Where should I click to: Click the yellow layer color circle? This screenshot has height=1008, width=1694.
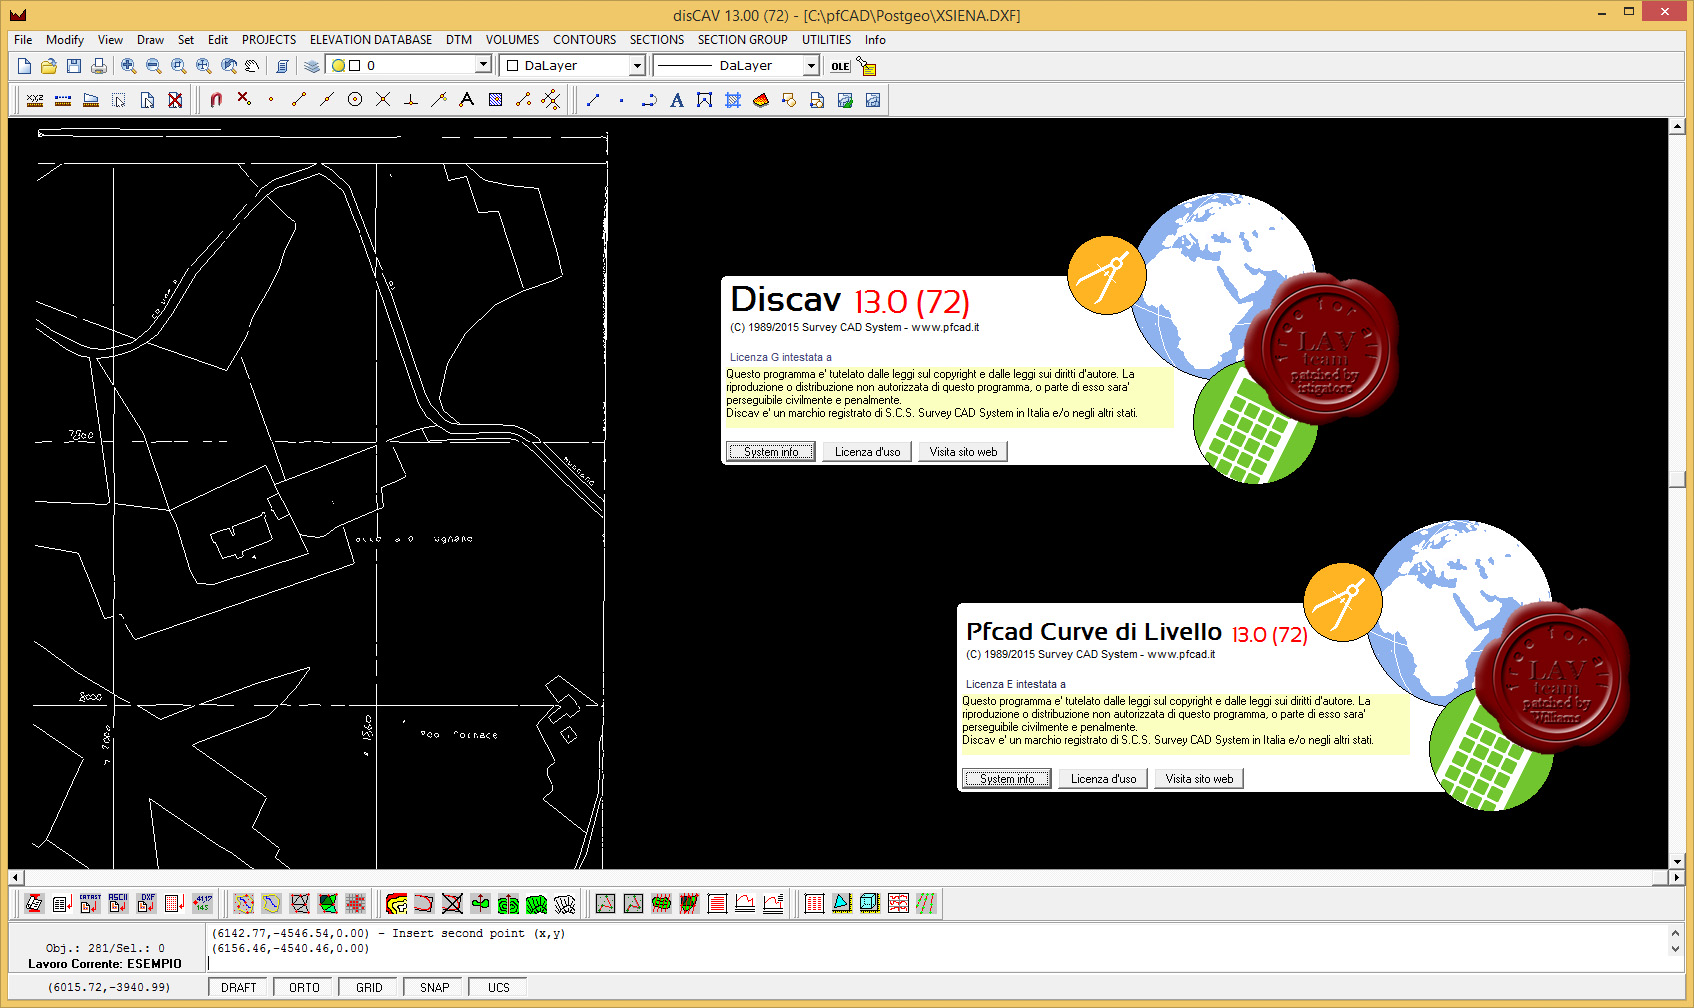(338, 66)
